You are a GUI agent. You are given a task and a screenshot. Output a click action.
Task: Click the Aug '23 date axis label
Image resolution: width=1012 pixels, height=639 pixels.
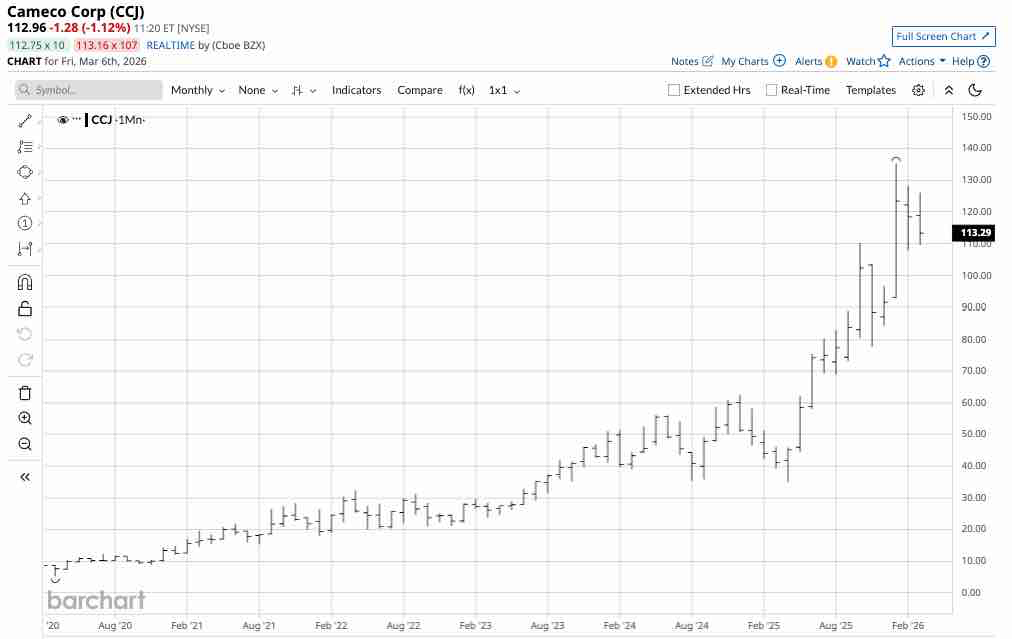(x=547, y=625)
